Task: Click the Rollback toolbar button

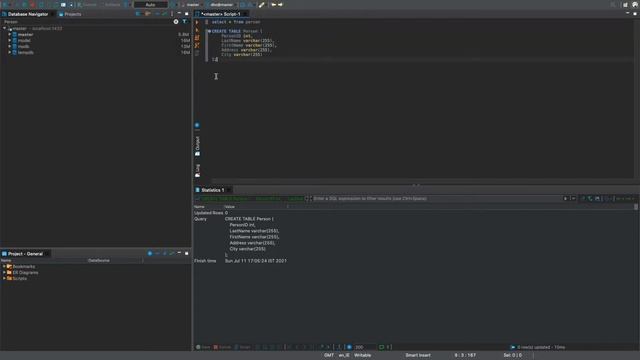Action: click(110, 4)
